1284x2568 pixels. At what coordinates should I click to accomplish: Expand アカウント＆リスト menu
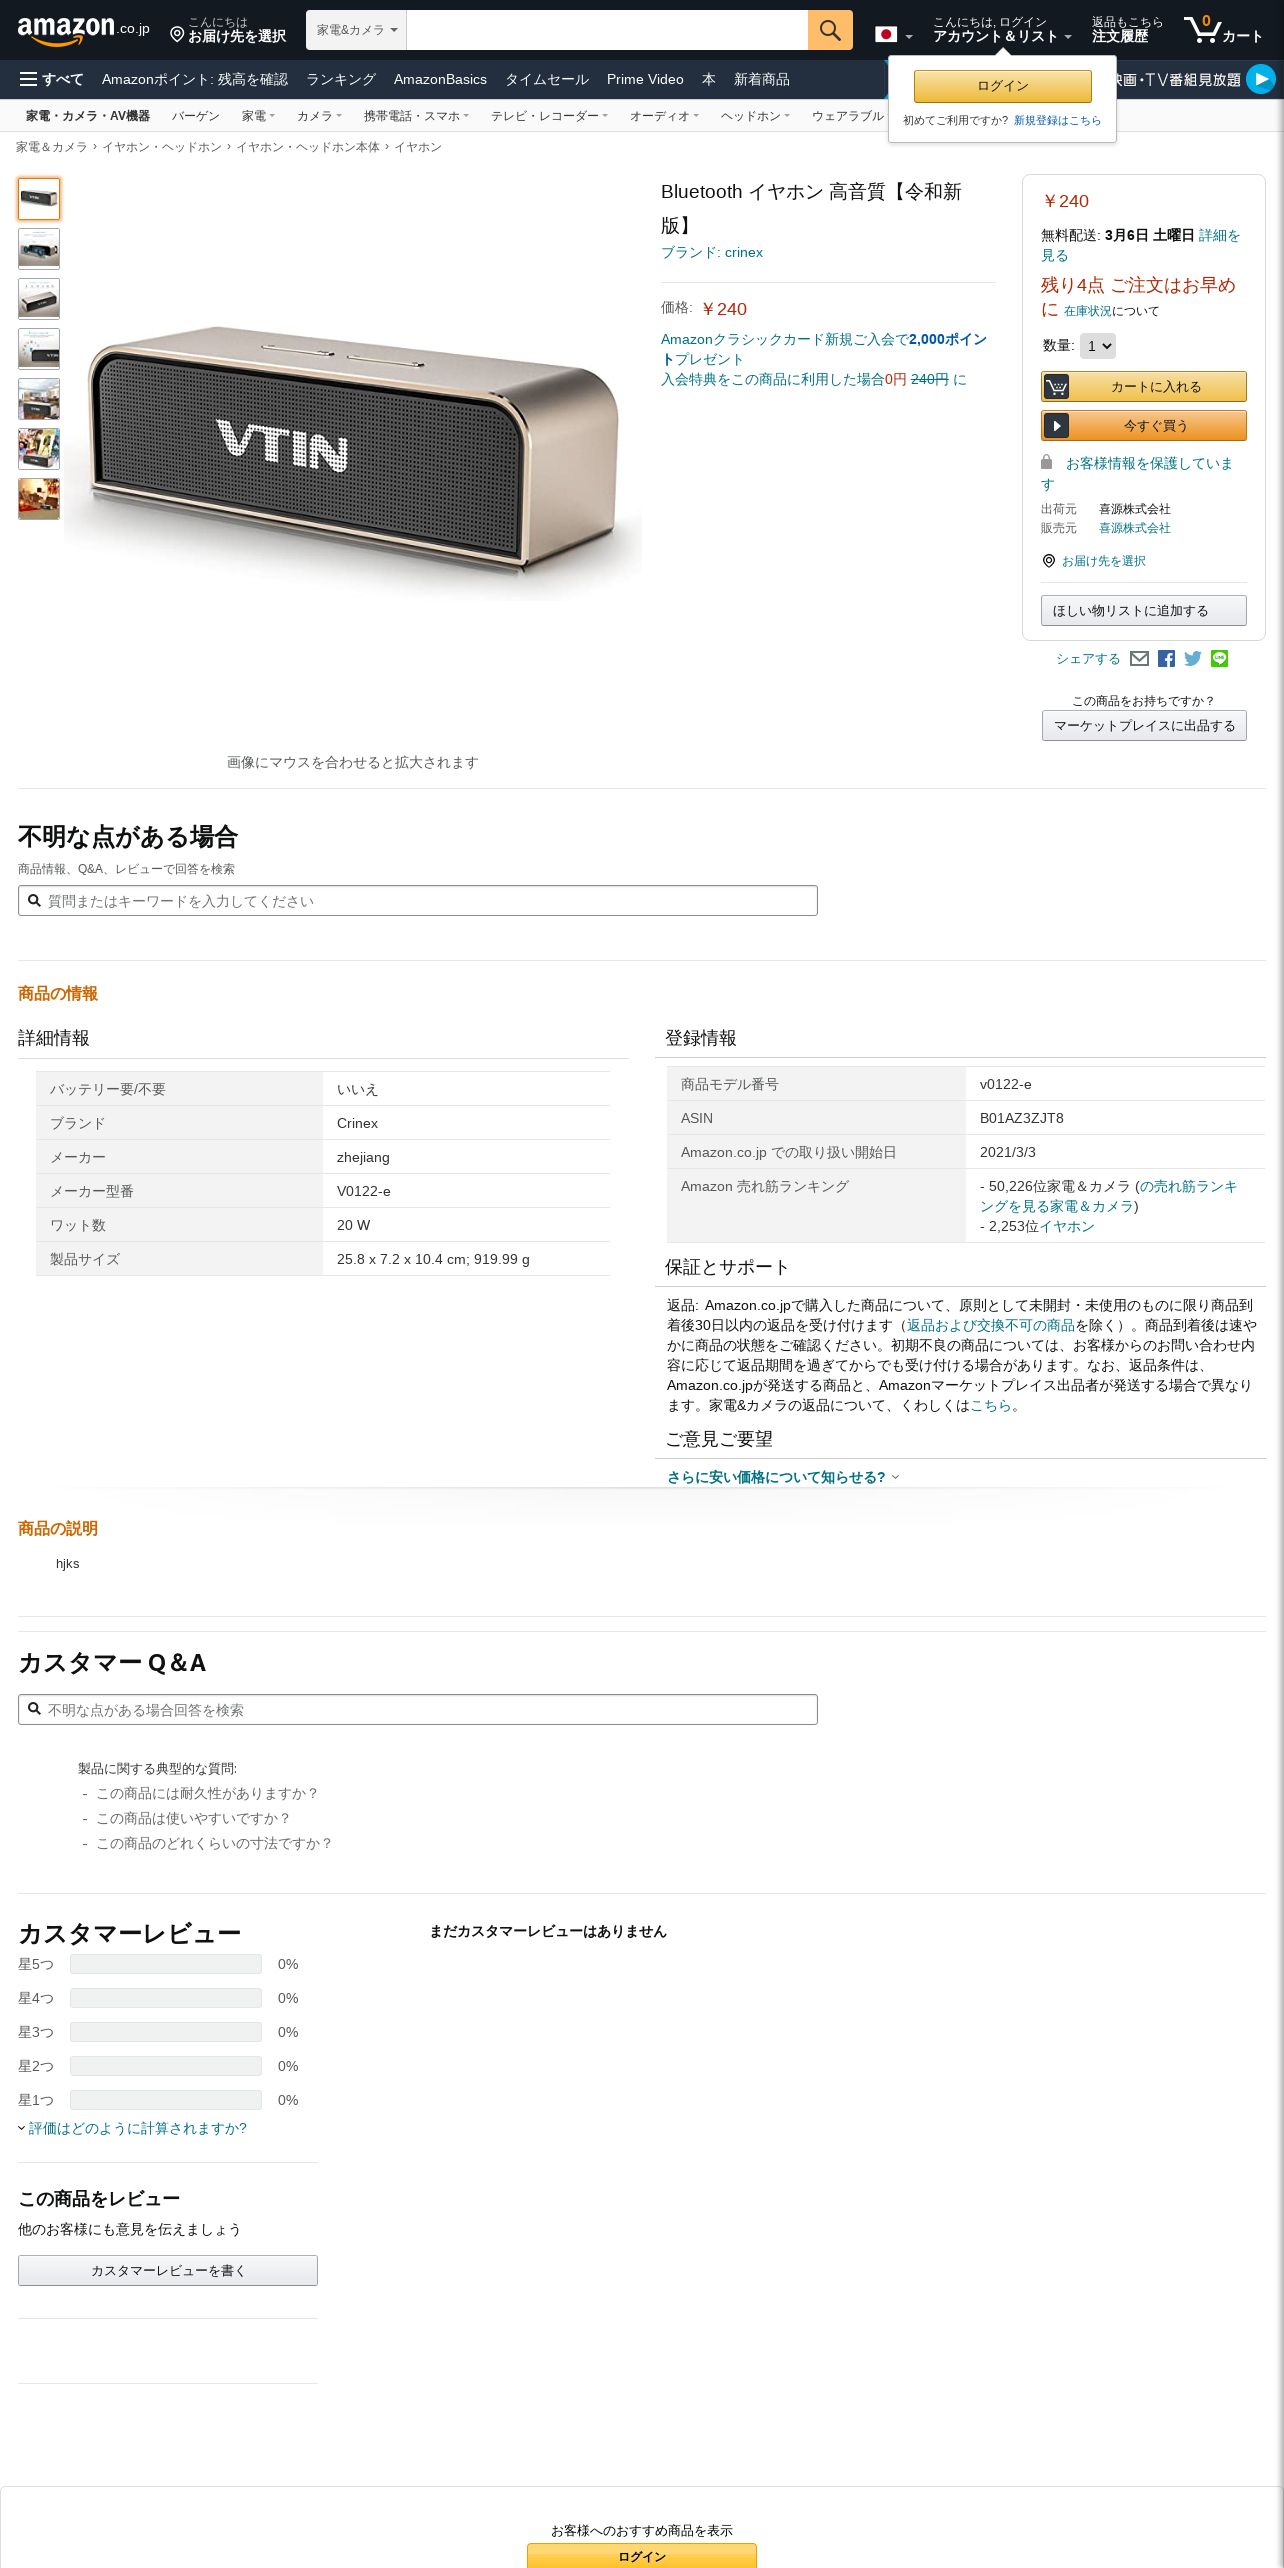[x=1002, y=30]
